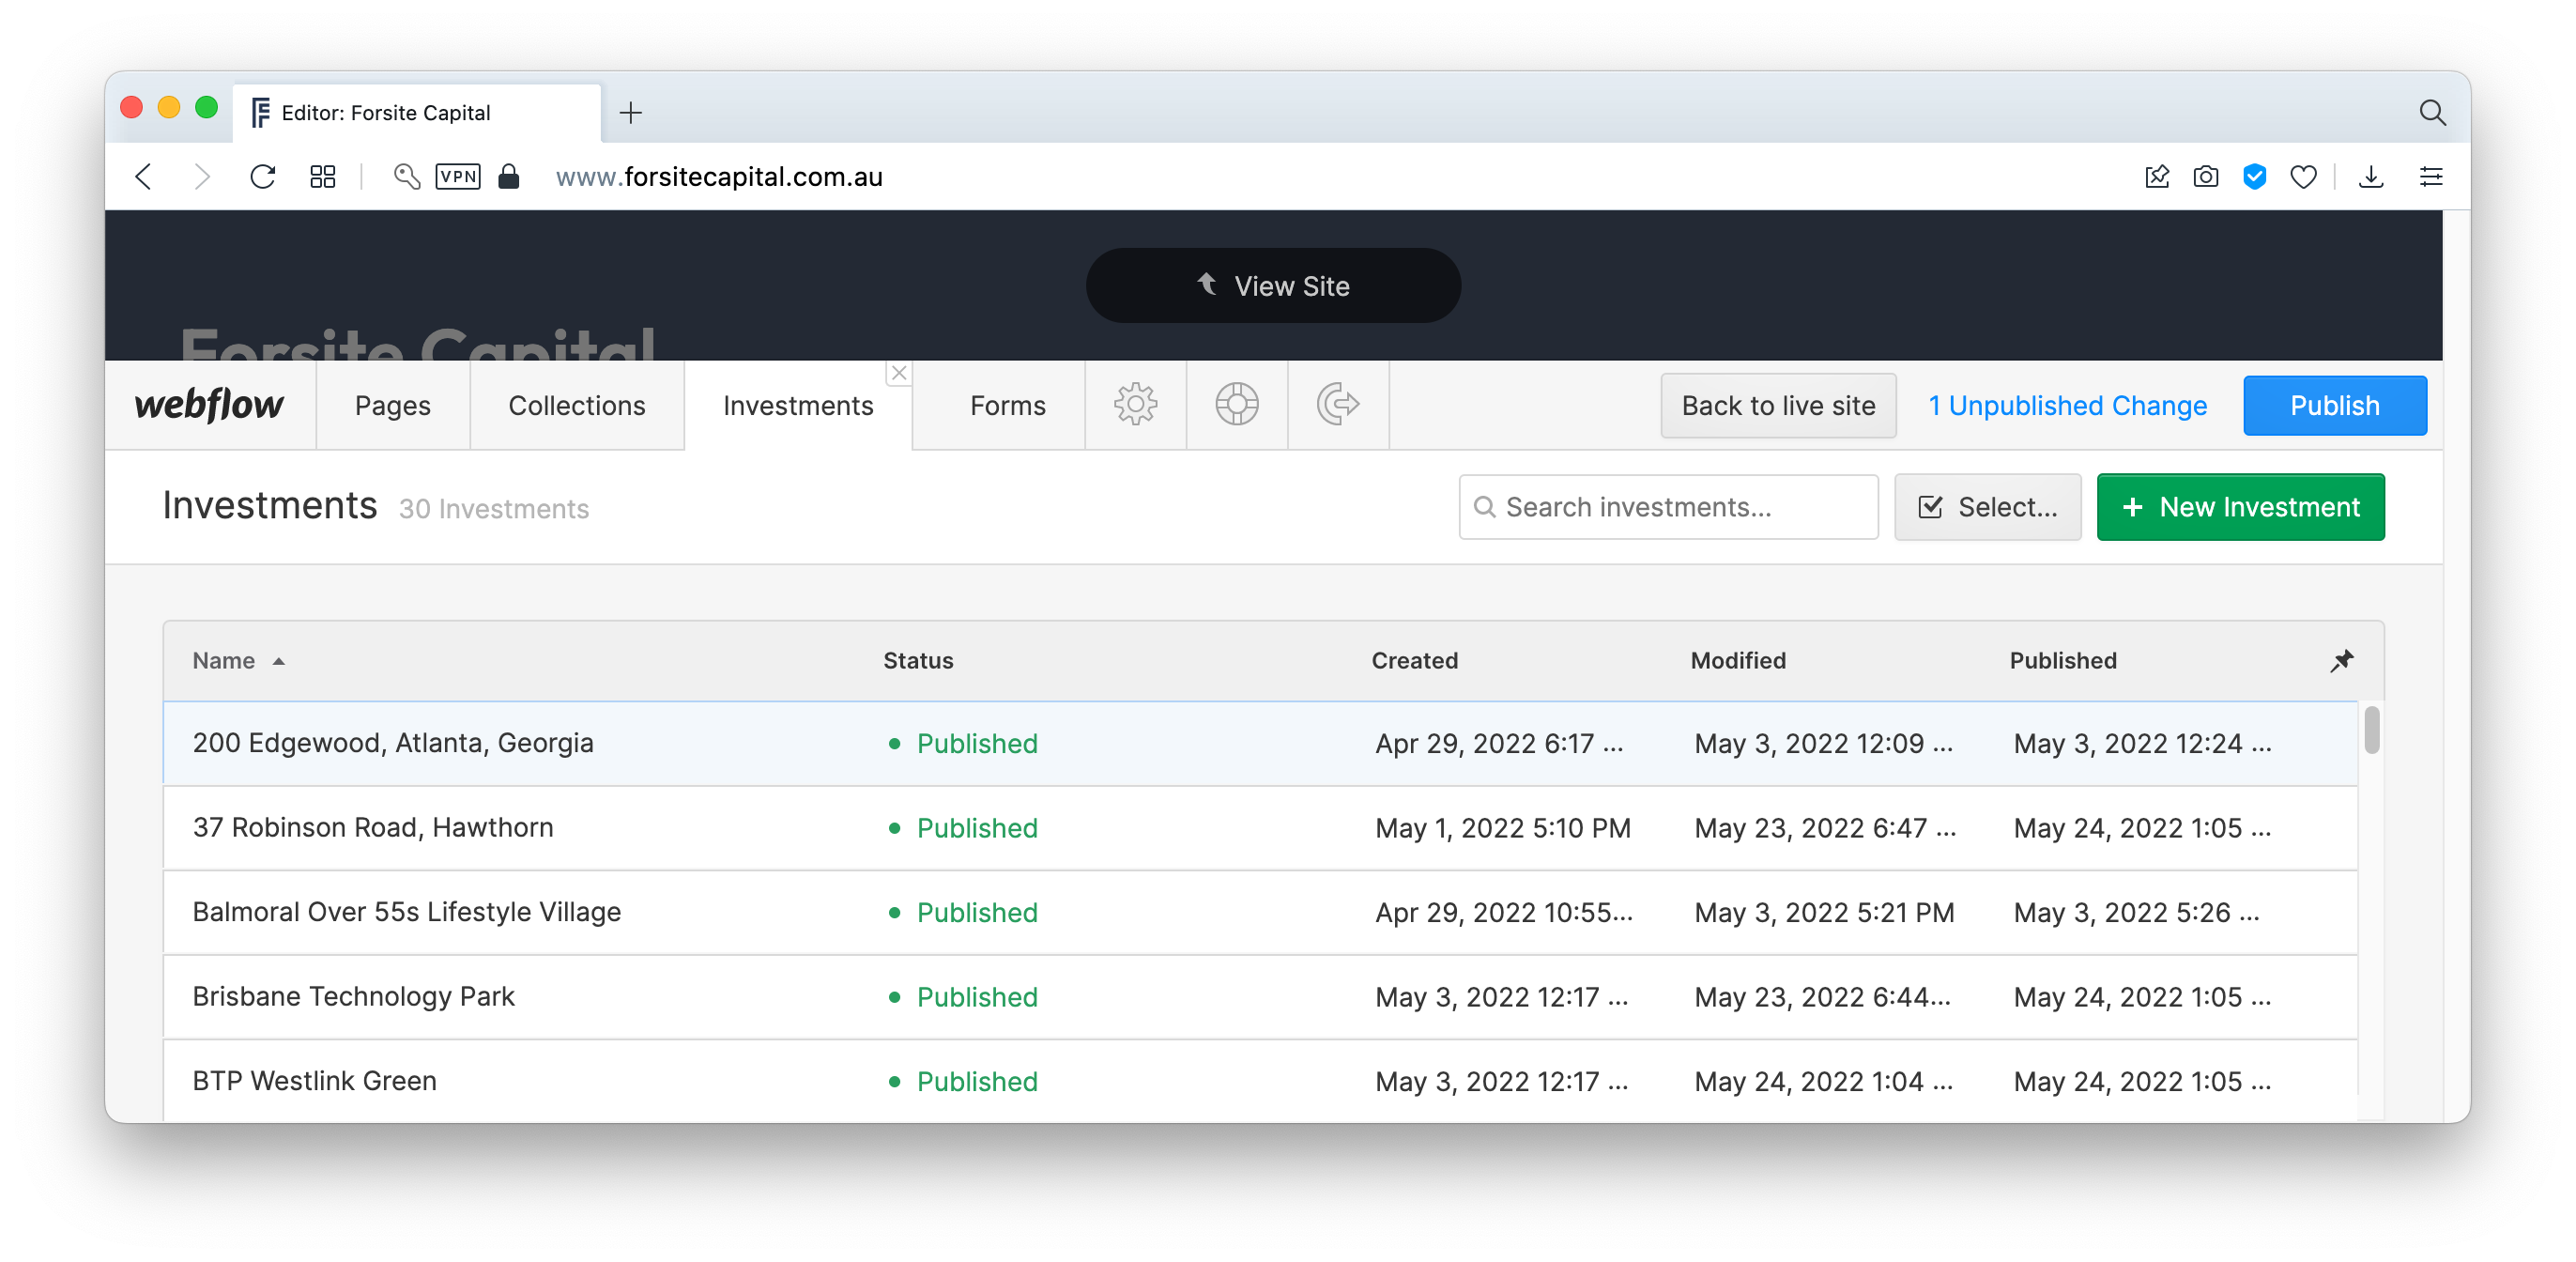Open a new browser tab
Image resolution: width=2576 pixels, height=1262 pixels.
(x=631, y=112)
